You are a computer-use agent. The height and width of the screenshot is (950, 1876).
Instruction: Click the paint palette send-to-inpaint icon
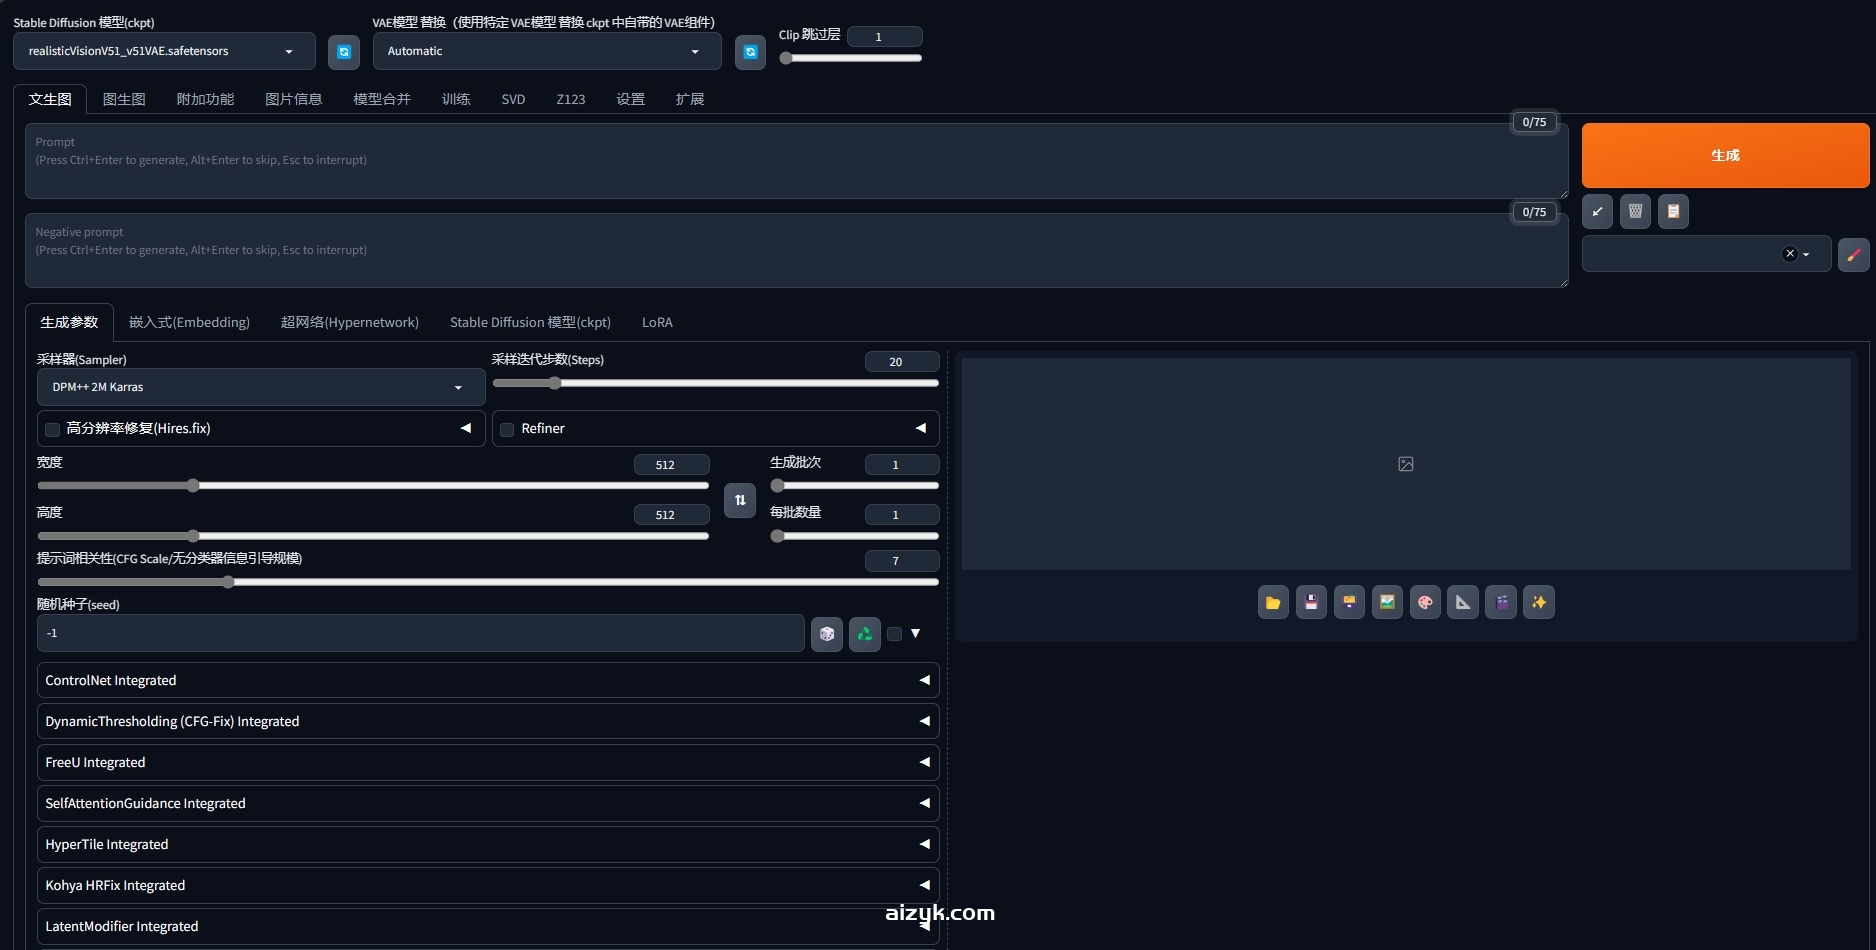(1425, 603)
